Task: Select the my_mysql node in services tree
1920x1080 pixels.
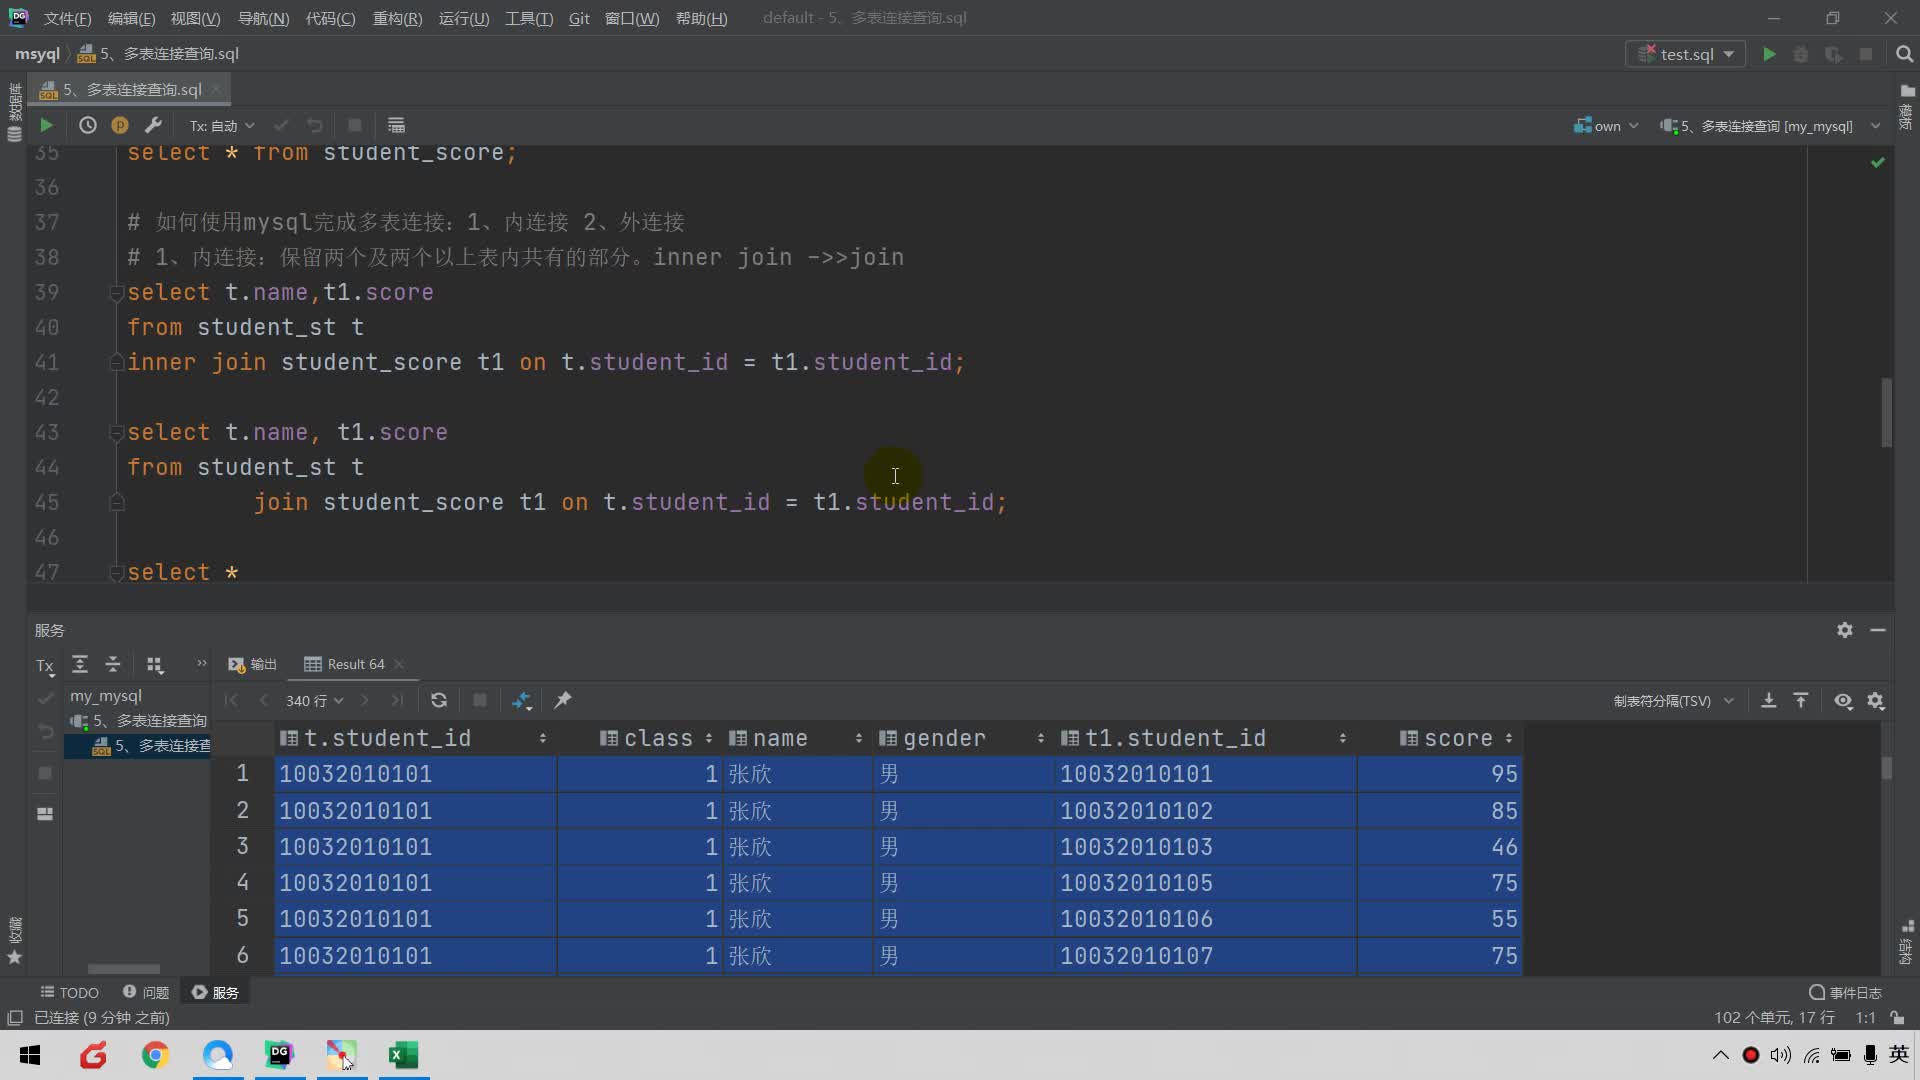Action: coord(106,696)
